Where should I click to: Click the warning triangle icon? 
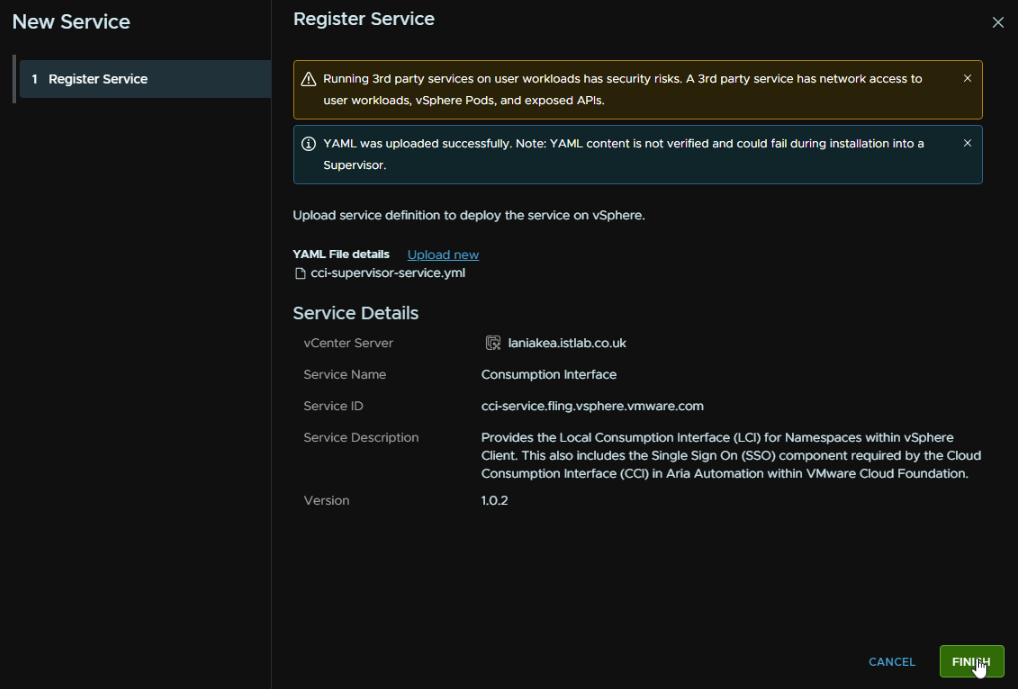308,79
